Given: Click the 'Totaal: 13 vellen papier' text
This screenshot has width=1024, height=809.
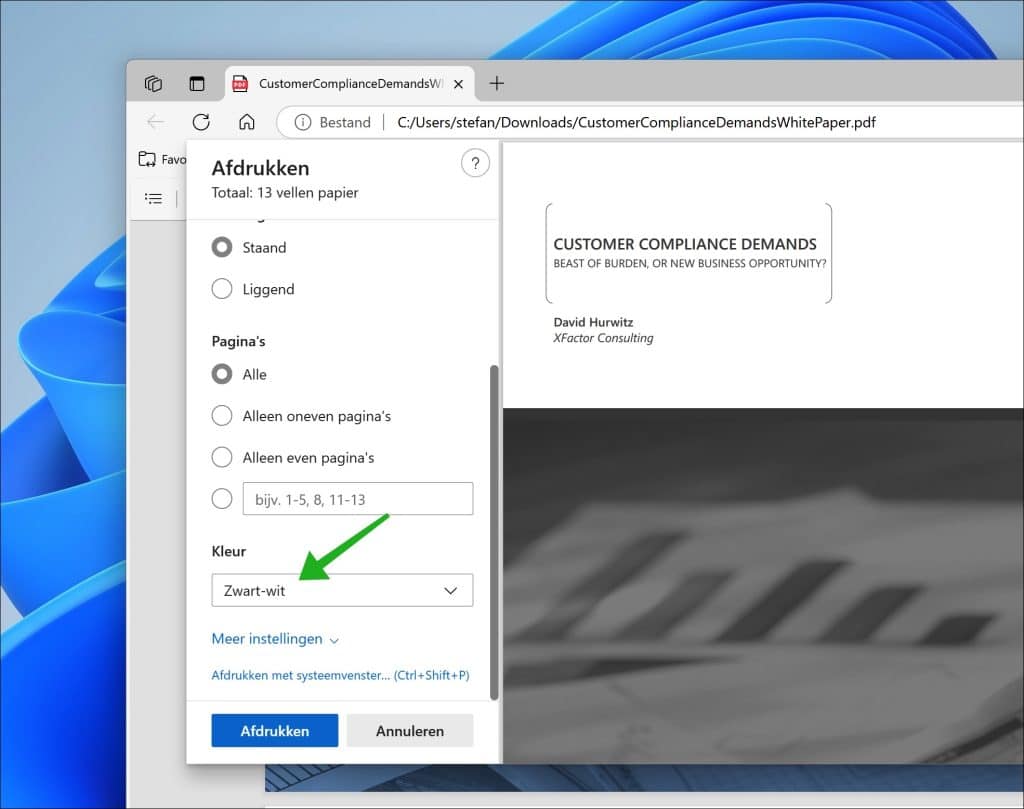Looking at the screenshot, I should tap(285, 193).
